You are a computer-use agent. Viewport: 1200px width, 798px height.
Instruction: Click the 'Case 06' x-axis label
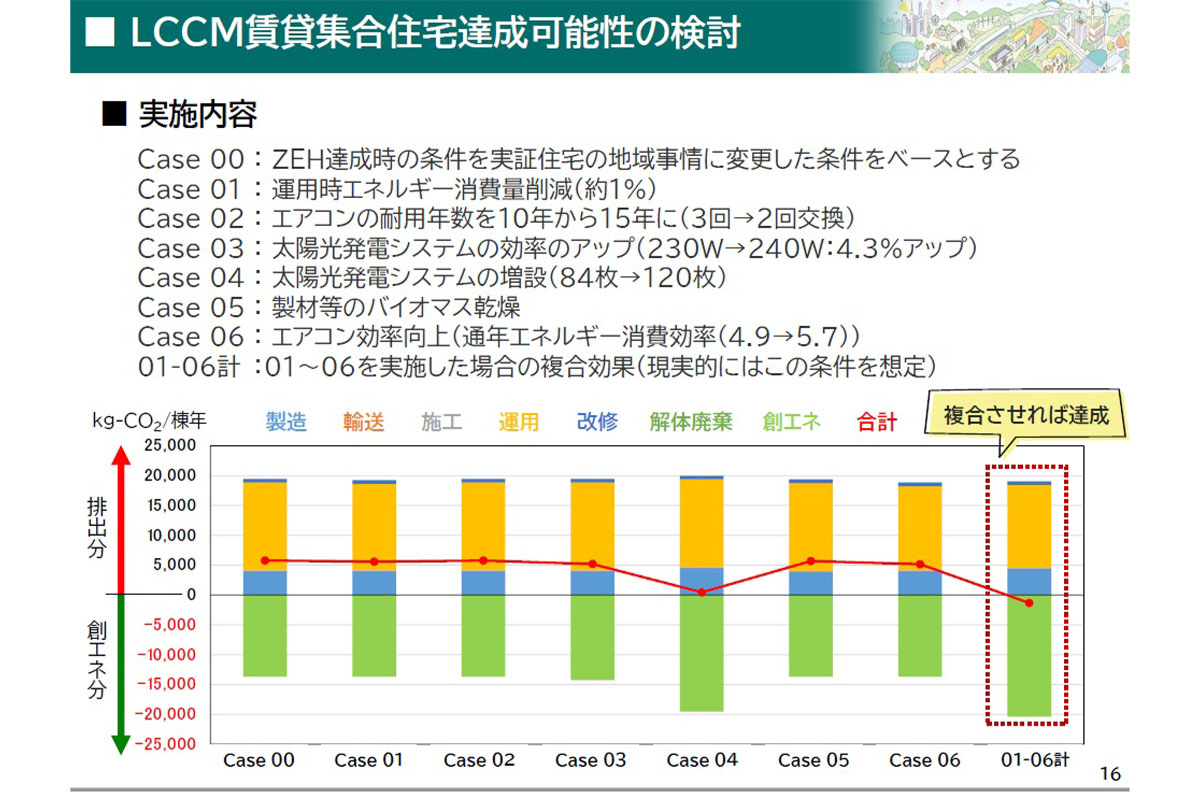click(x=924, y=761)
